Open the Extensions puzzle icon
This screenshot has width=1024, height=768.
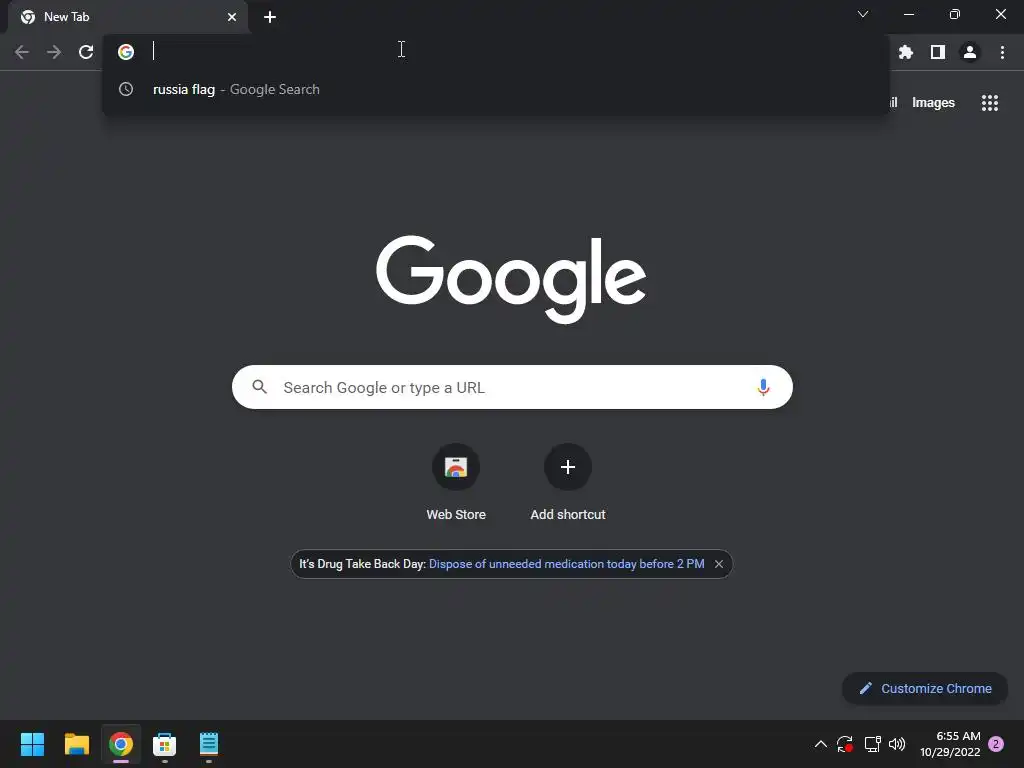pos(906,52)
